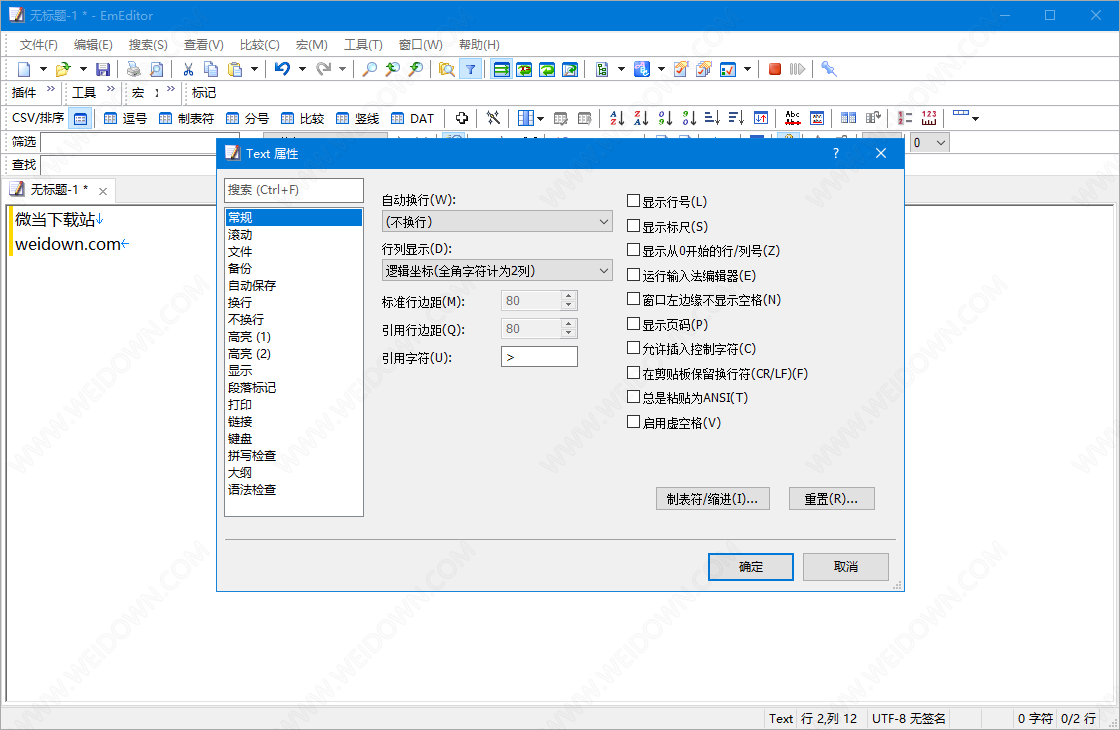
Task: Check 运行输入法编辑器(E)
Action: (x=634, y=275)
